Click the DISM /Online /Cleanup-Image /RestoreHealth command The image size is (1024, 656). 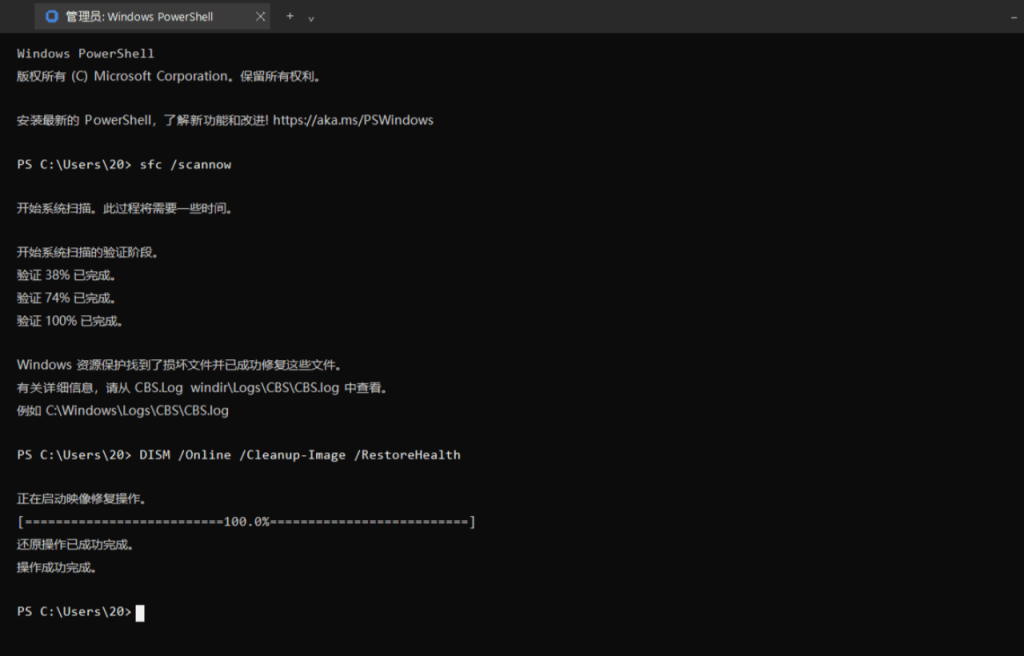click(x=300, y=455)
